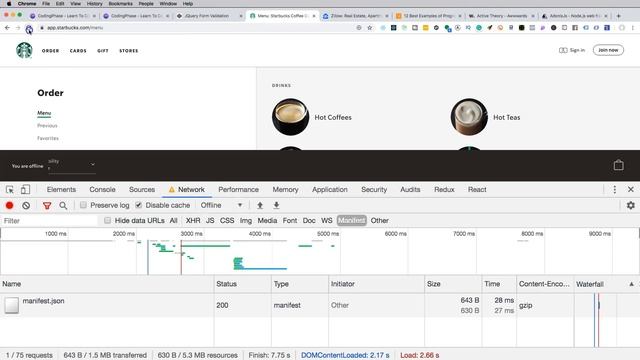
Task: Open the CARDS navigation link
Action: (78, 51)
